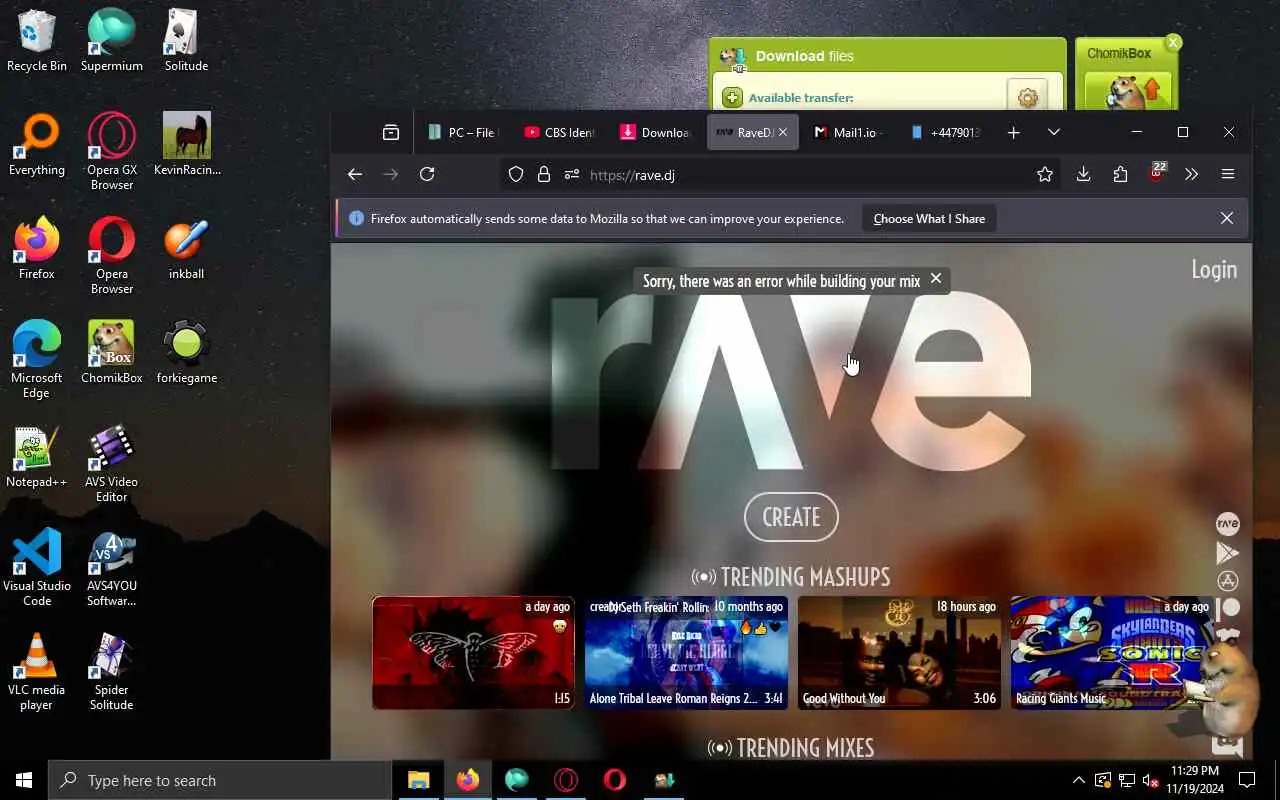Image resolution: width=1280 pixels, height=800 pixels.
Task: Open settings gear in ChomikBox Download files
Action: pyautogui.click(x=1027, y=97)
